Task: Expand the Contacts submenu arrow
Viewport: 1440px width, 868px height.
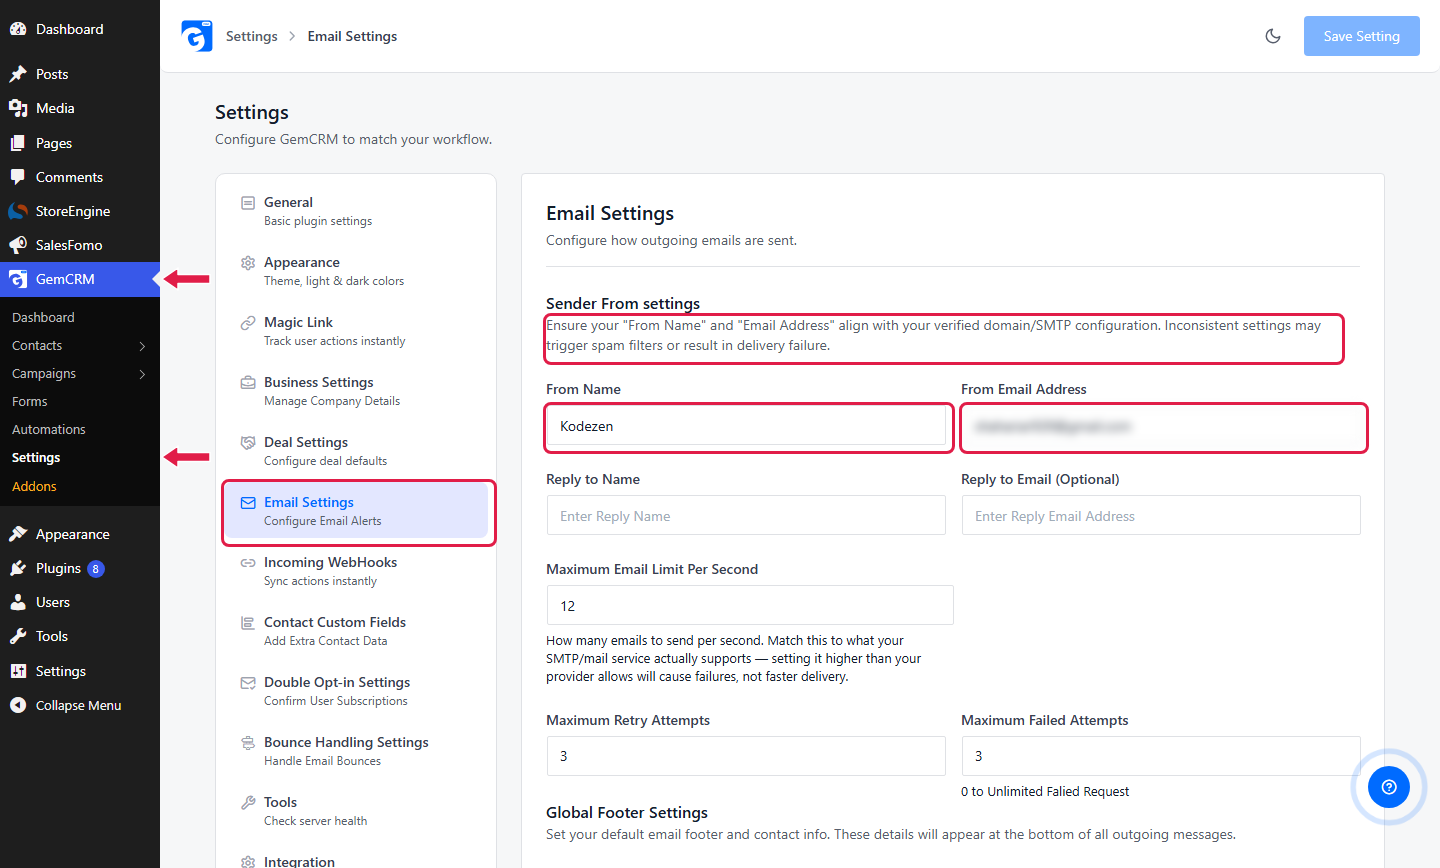Action: click(142, 346)
